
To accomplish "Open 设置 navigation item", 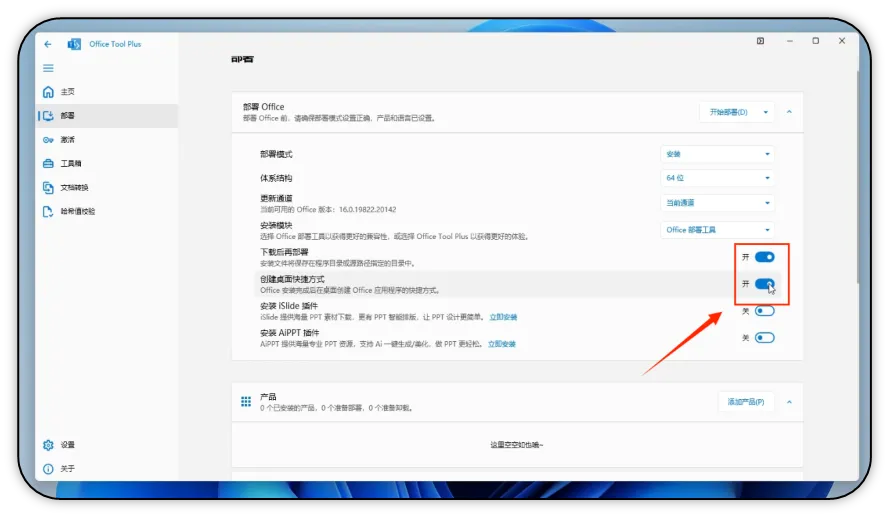I will (x=107, y=445).
